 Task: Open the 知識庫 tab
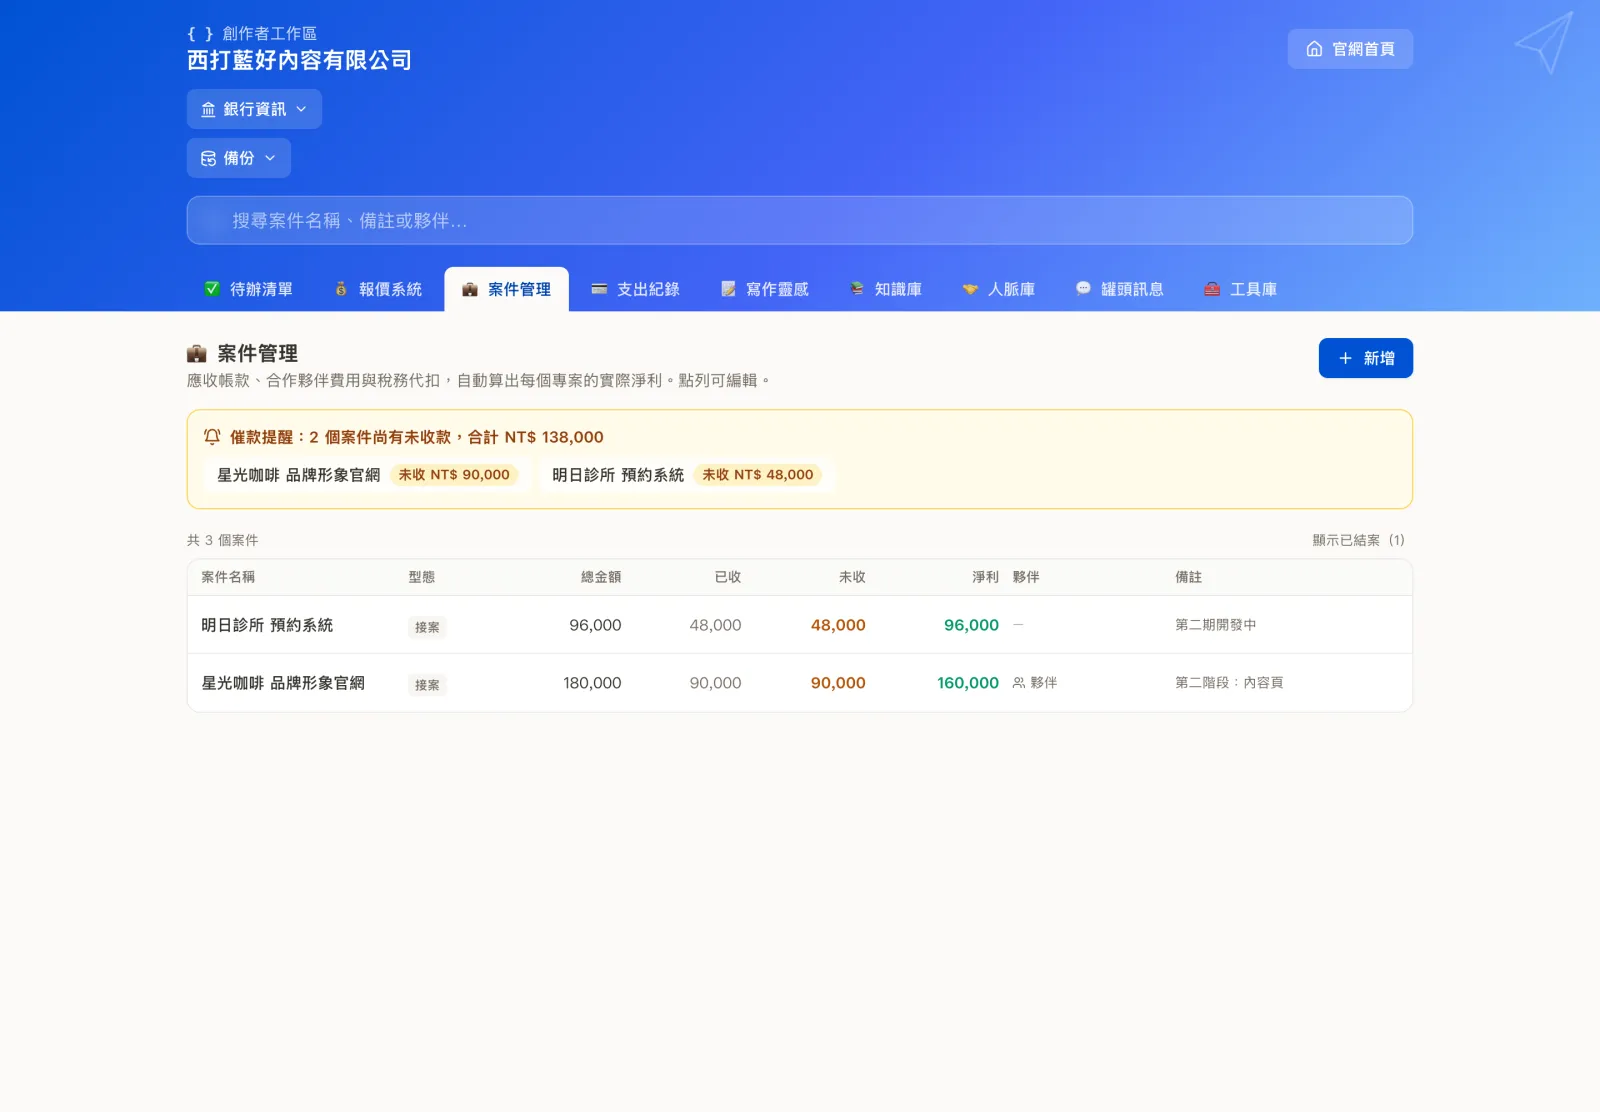coord(886,289)
